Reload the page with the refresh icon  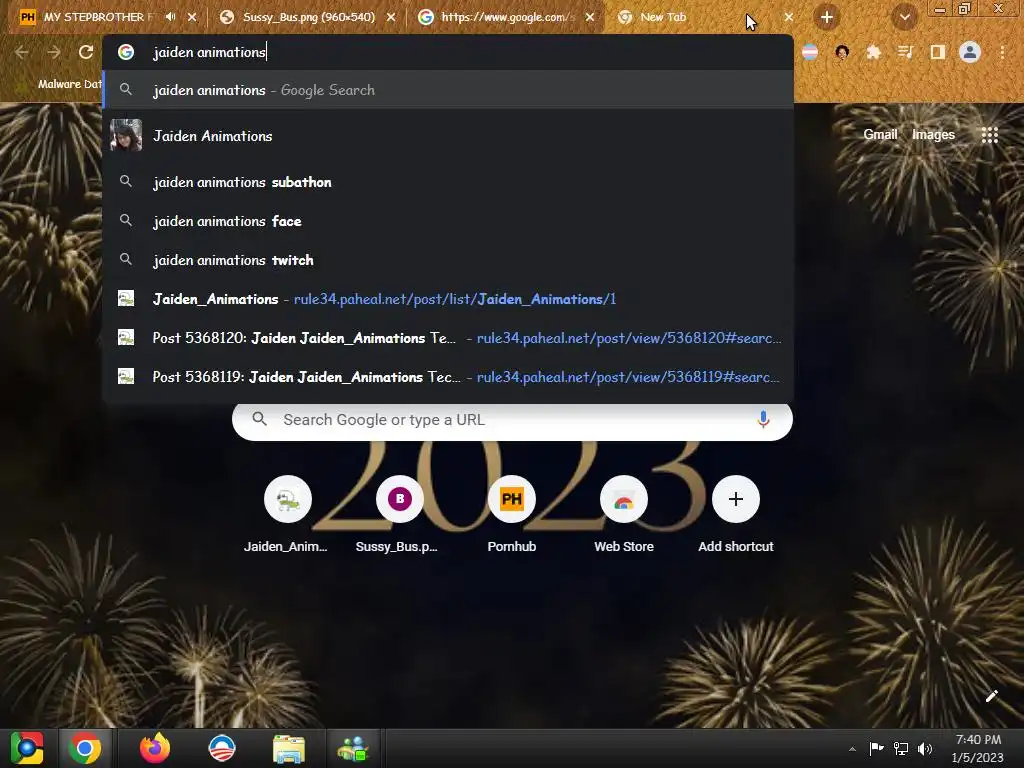pyautogui.click(x=86, y=52)
